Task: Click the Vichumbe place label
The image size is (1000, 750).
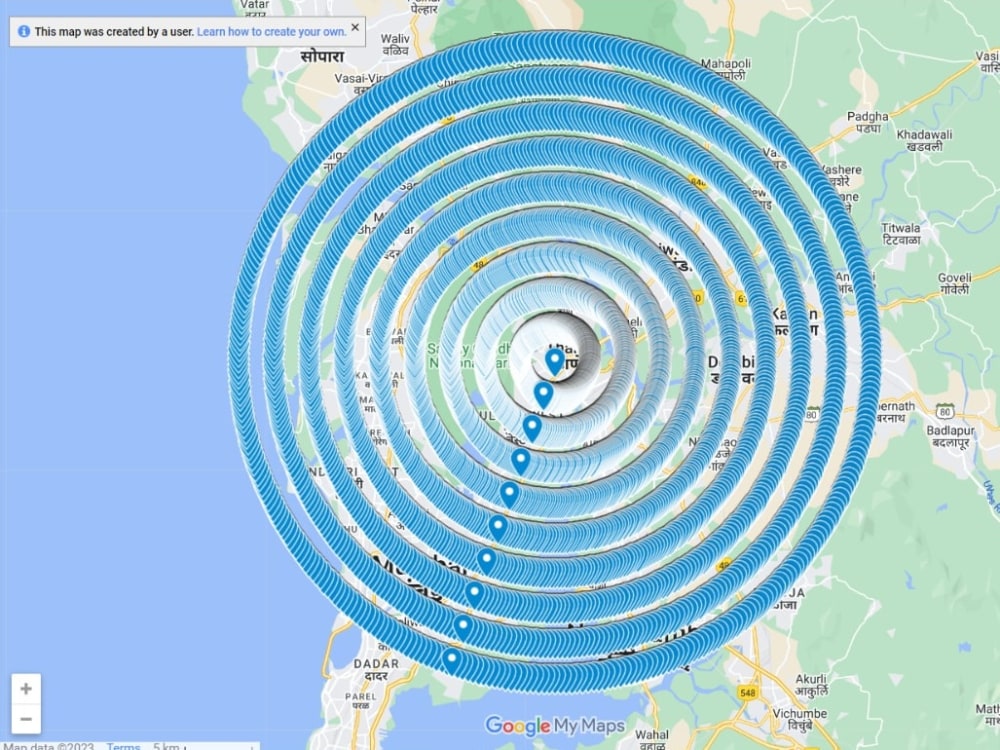Action: pyautogui.click(x=800, y=719)
